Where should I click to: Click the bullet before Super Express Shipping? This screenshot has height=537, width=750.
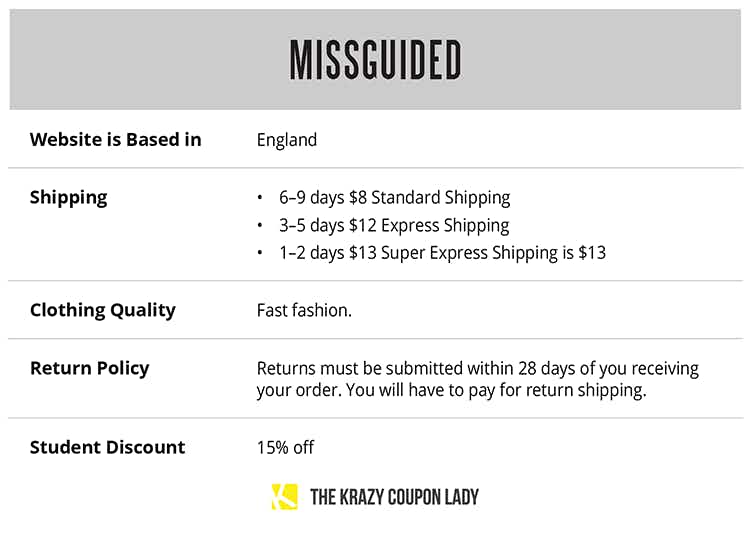pyautogui.click(x=261, y=253)
